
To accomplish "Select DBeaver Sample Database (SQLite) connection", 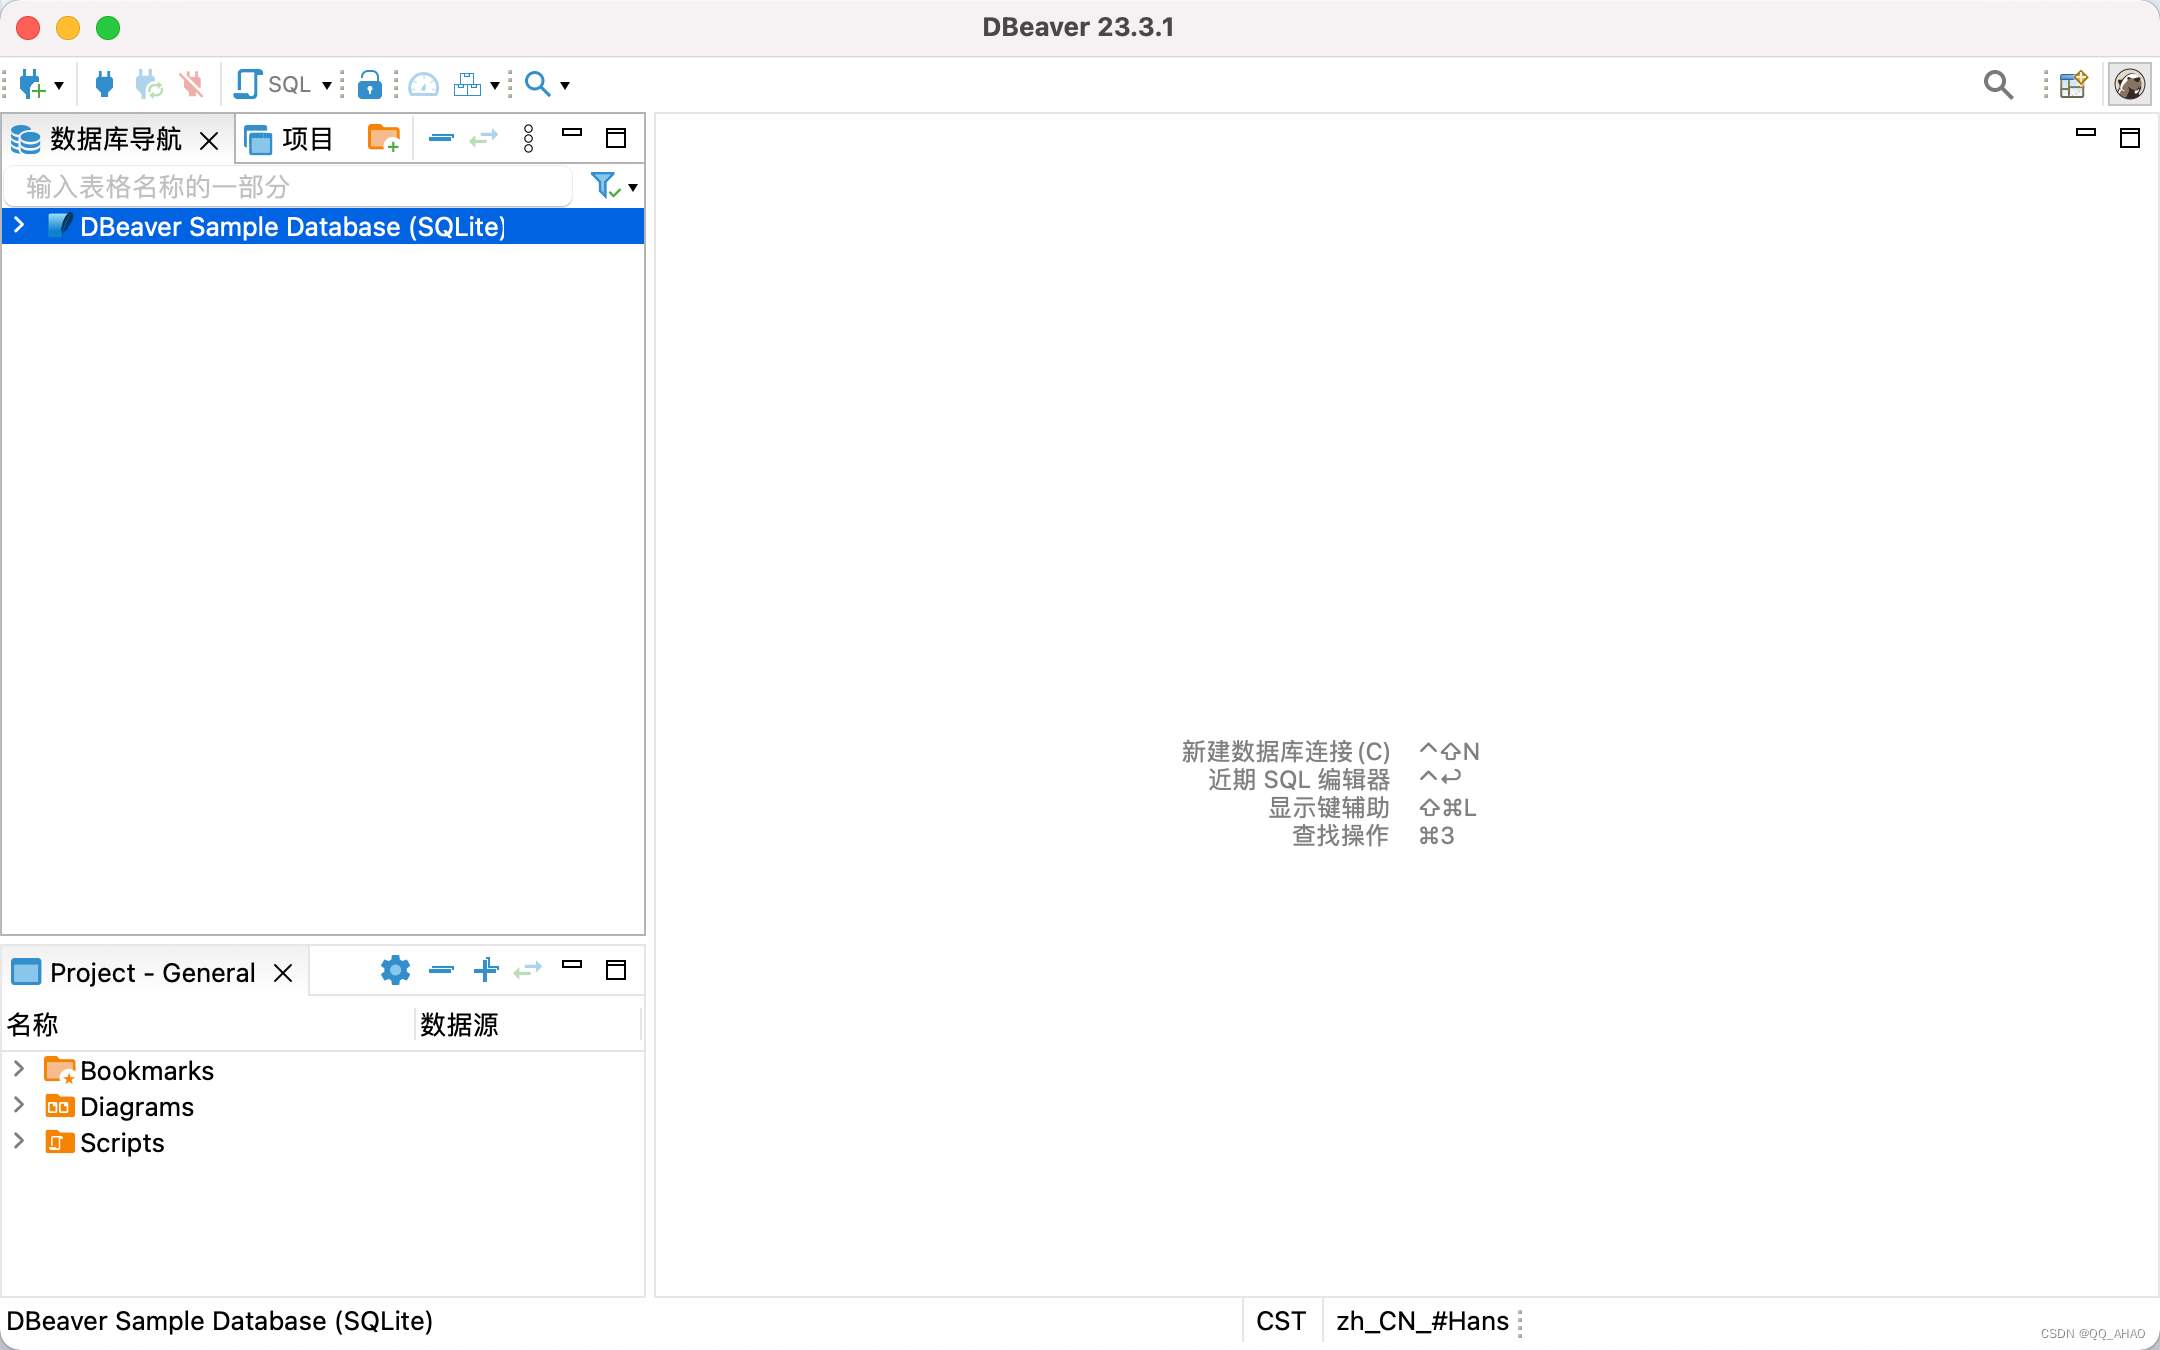I will (323, 227).
